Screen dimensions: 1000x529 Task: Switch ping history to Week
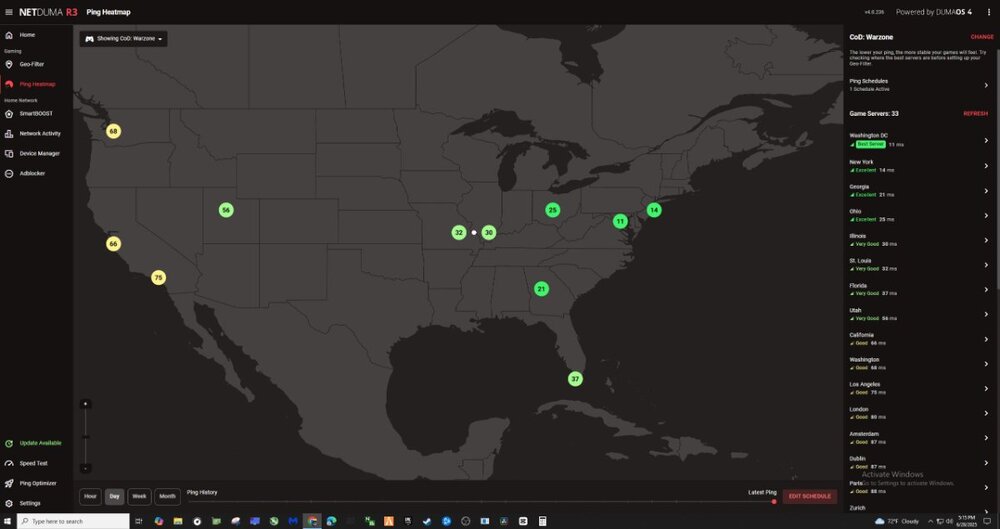(x=139, y=496)
